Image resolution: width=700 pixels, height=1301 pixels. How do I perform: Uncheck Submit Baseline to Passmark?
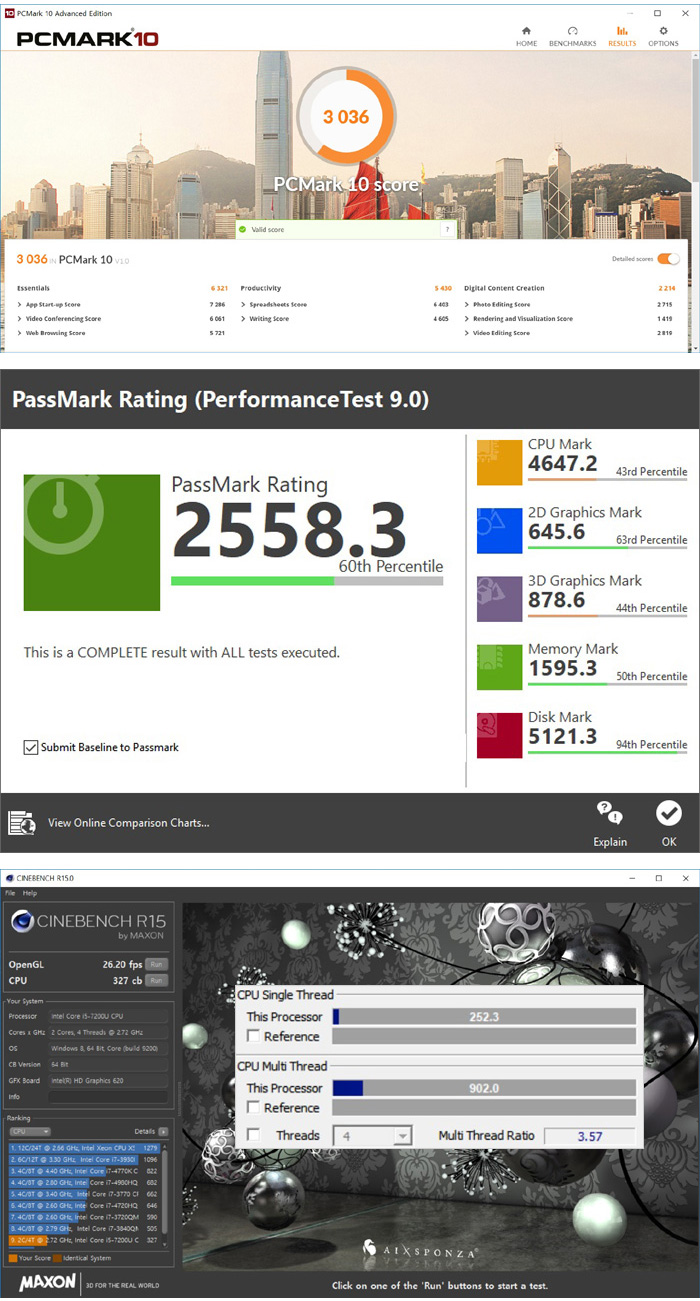coord(31,747)
